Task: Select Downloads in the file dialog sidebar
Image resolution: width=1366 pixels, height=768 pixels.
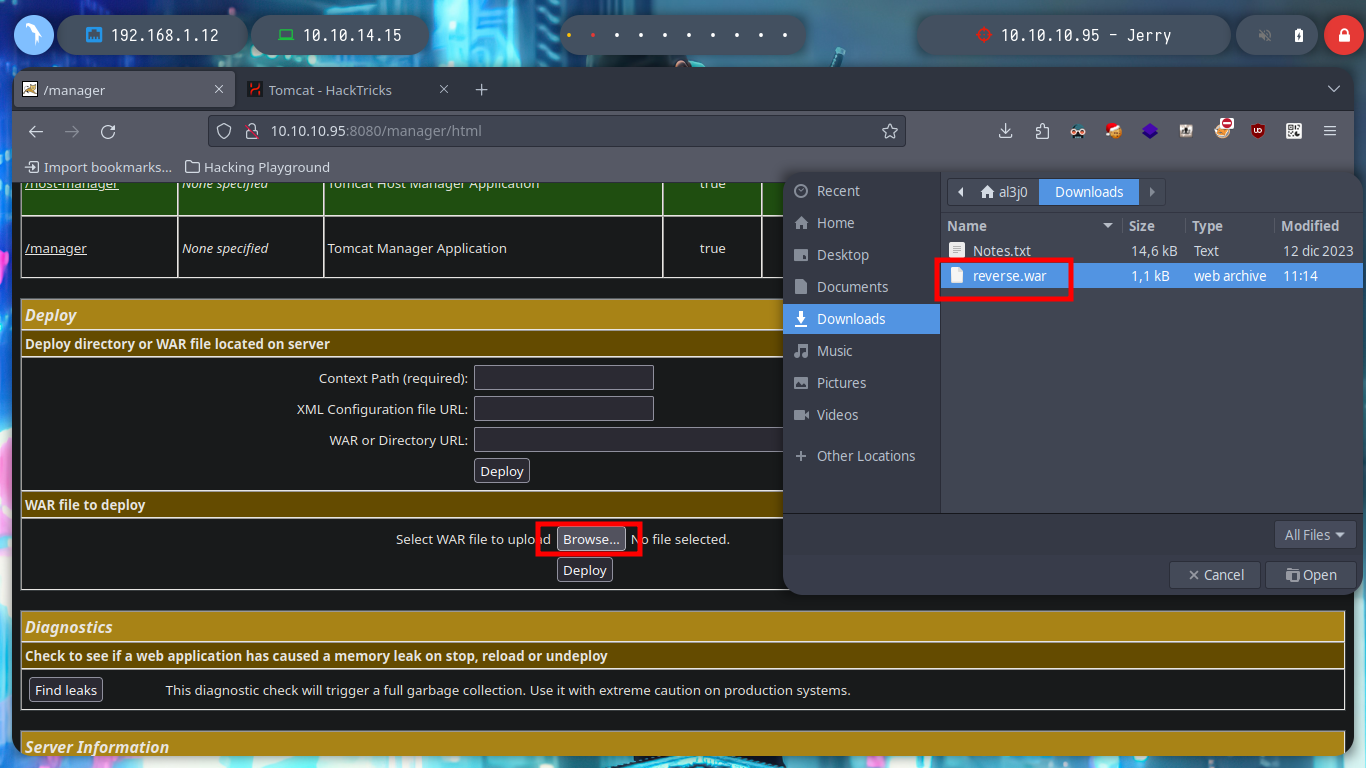Action: [x=862, y=319]
